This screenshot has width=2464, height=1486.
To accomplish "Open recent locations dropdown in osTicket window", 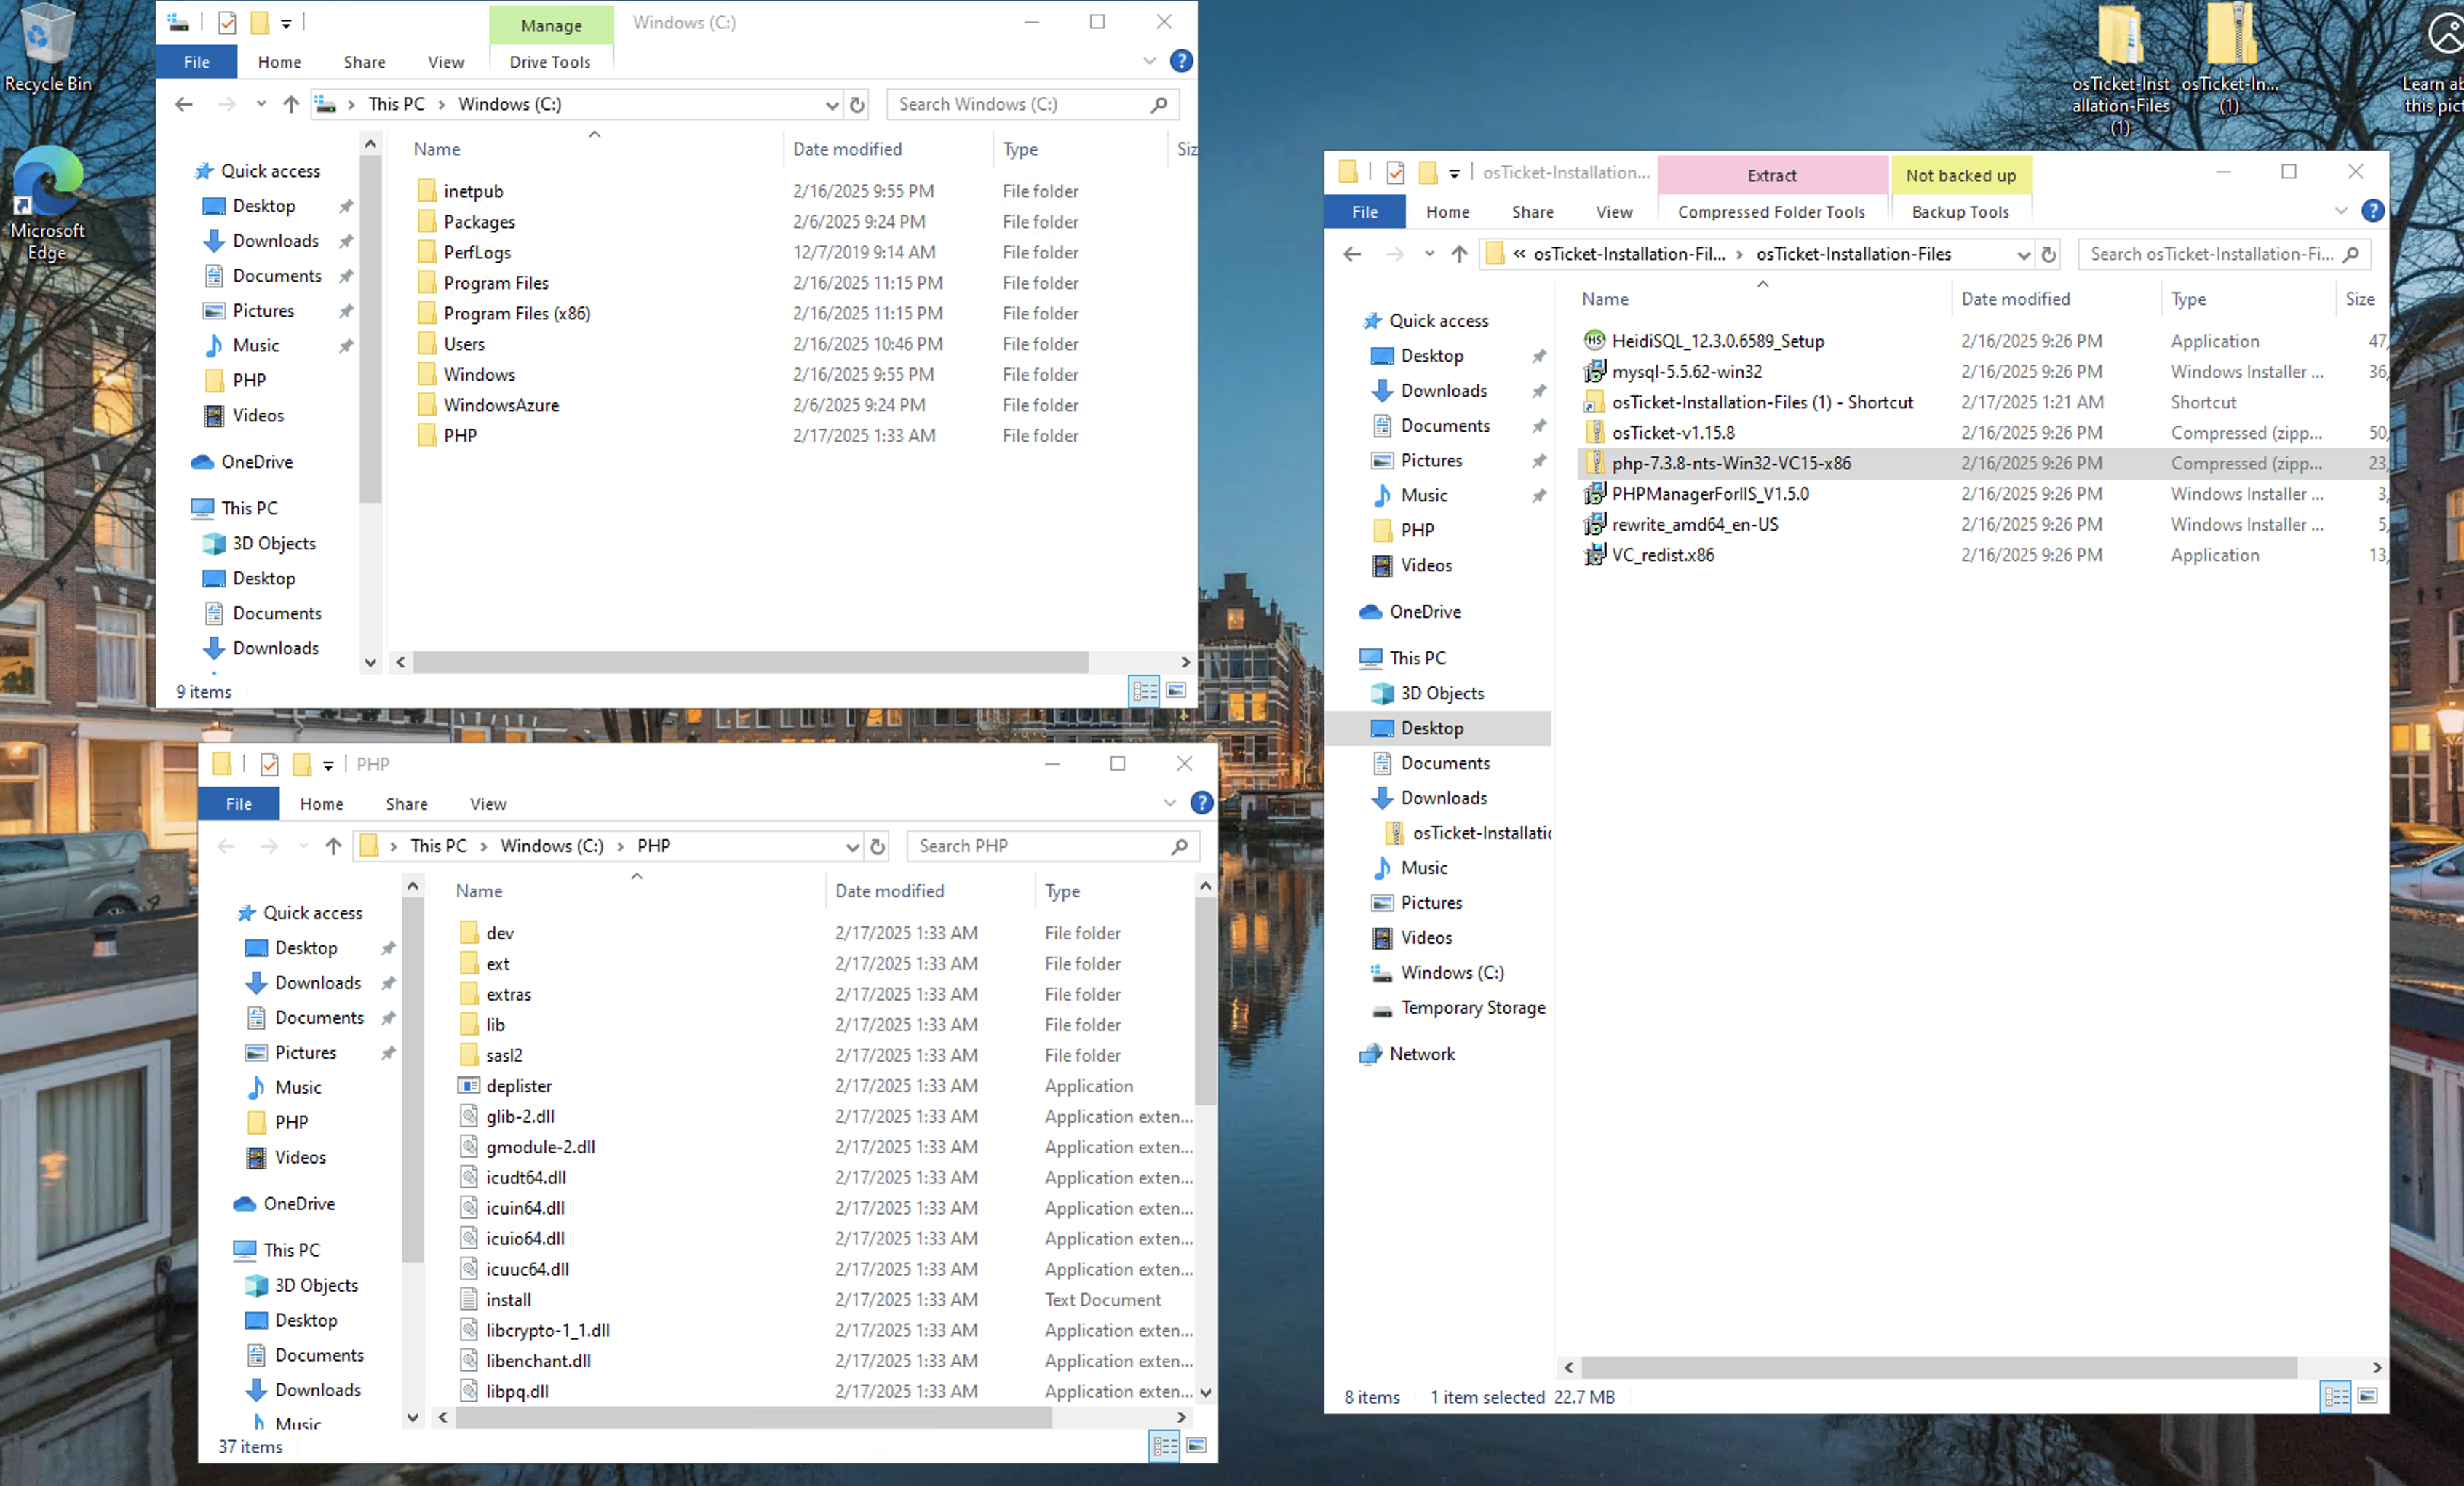I will [1429, 254].
